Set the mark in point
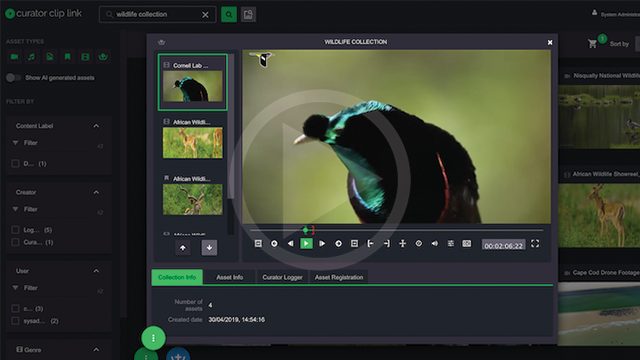This screenshot has height=360, width=640. coord(370,244)
